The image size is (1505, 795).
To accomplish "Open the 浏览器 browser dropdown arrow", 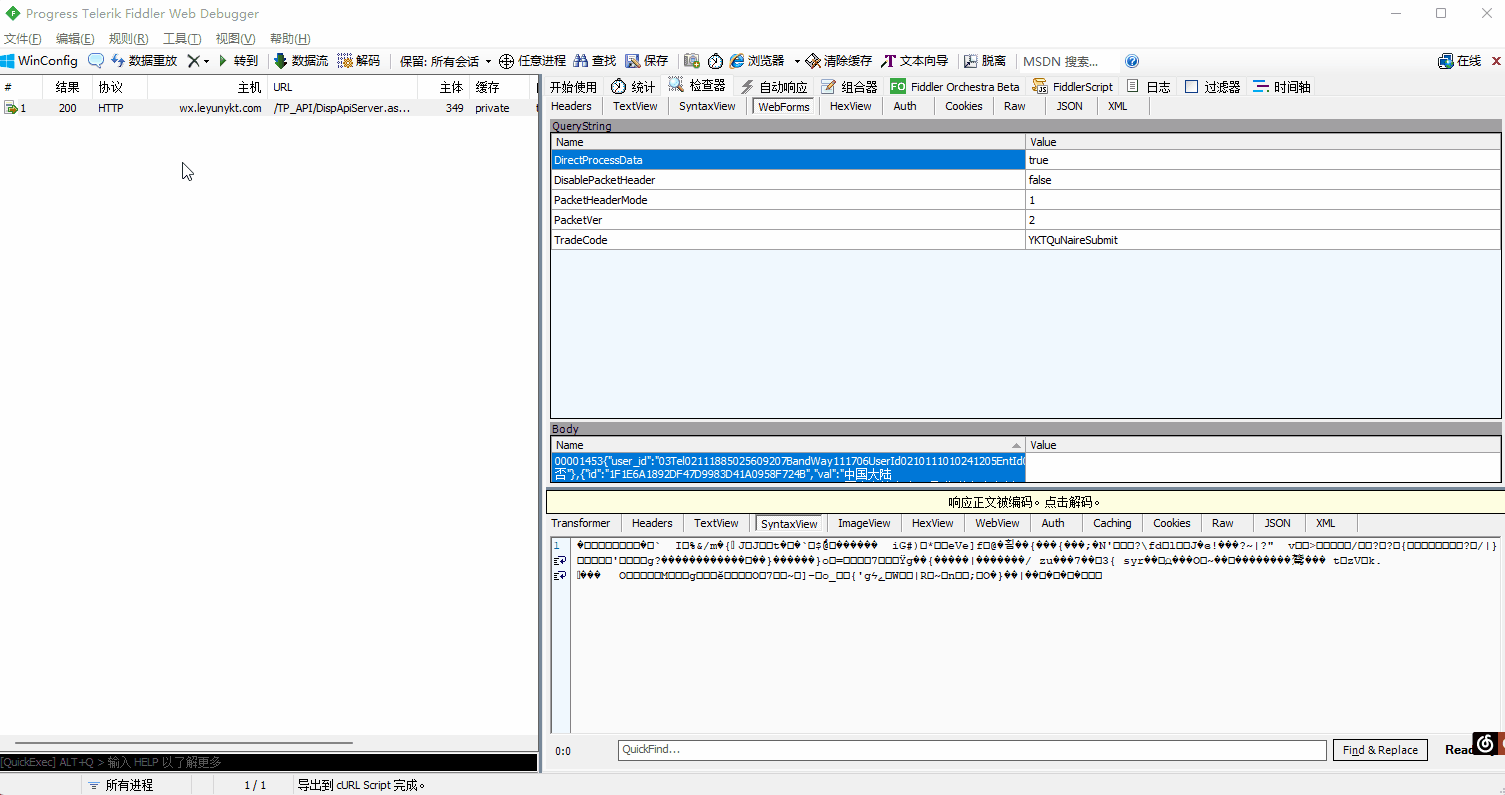I will 797,61.
